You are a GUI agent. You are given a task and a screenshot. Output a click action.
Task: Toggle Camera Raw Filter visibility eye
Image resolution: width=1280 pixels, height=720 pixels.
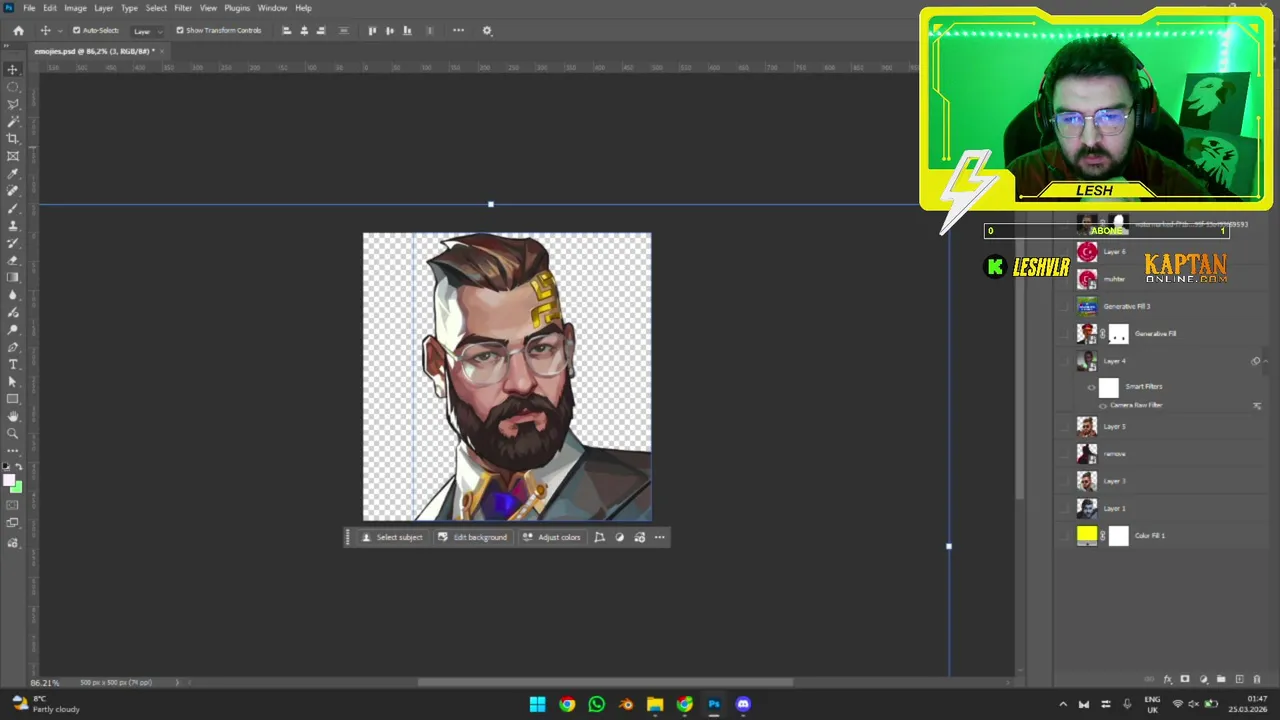[x=1103, y=405]
